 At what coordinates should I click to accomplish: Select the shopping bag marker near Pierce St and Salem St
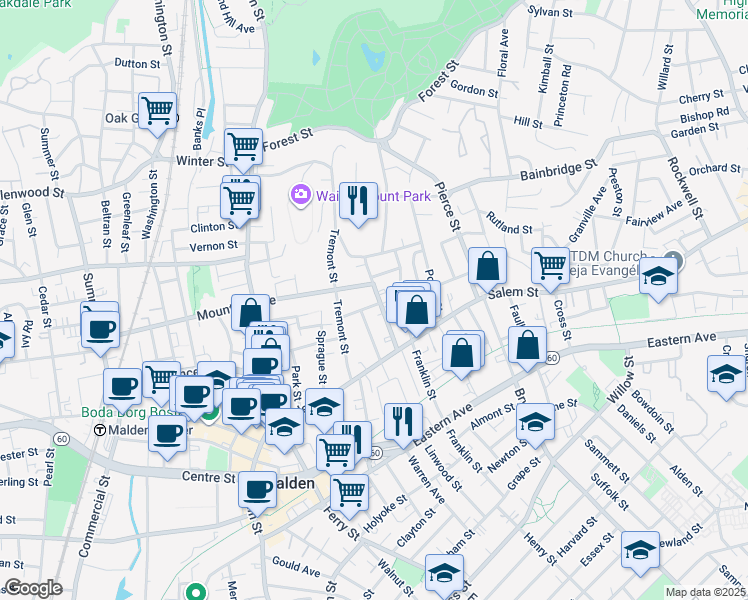[x=487, y=269]
